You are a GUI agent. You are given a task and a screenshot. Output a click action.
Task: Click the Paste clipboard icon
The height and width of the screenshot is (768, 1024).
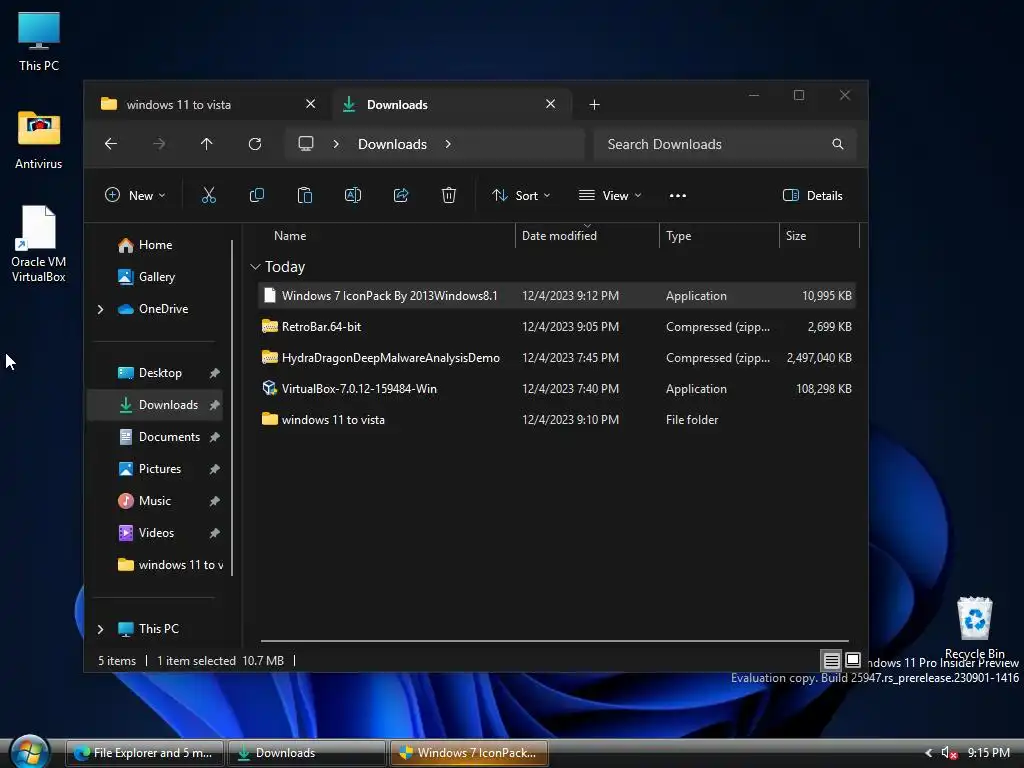pyautogui.click(x=304, y=195)
